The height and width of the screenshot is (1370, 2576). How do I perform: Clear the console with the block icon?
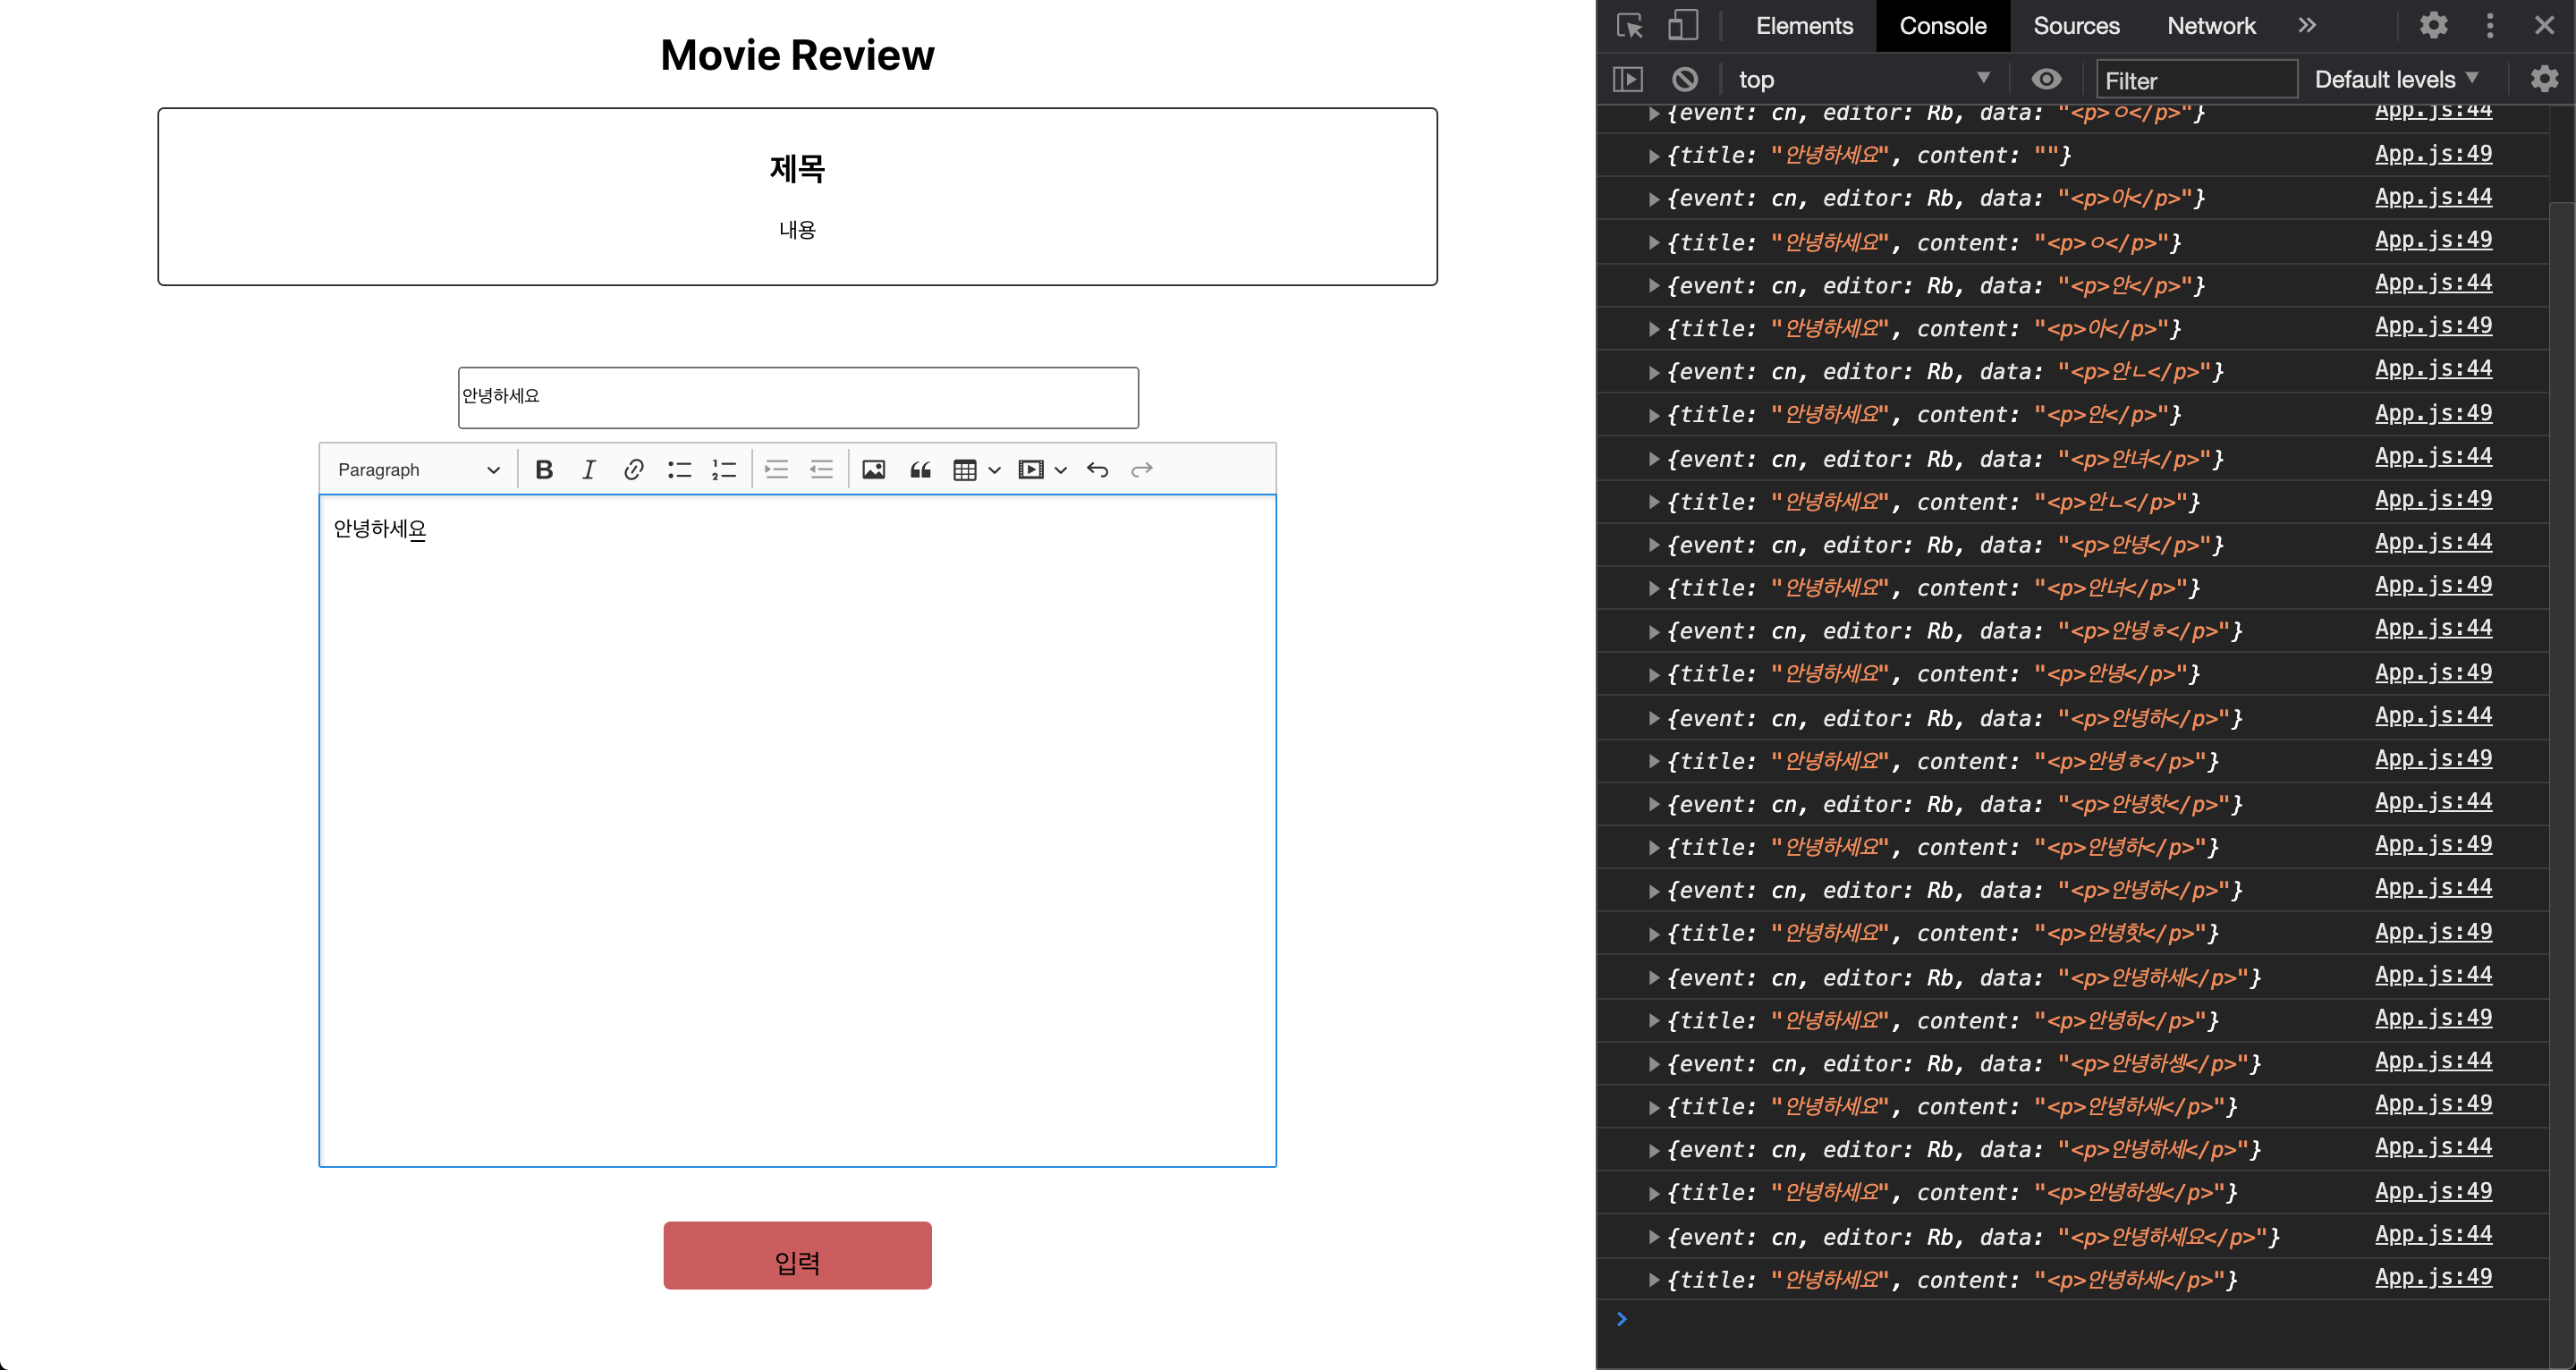point(1685,79)
